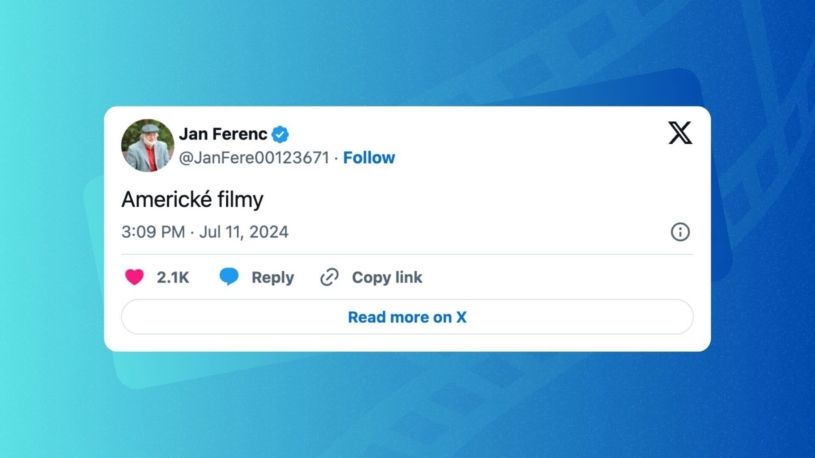Click the 3:09 PM time text
This screenshot has width=815, height=458.
coord(153,232)
